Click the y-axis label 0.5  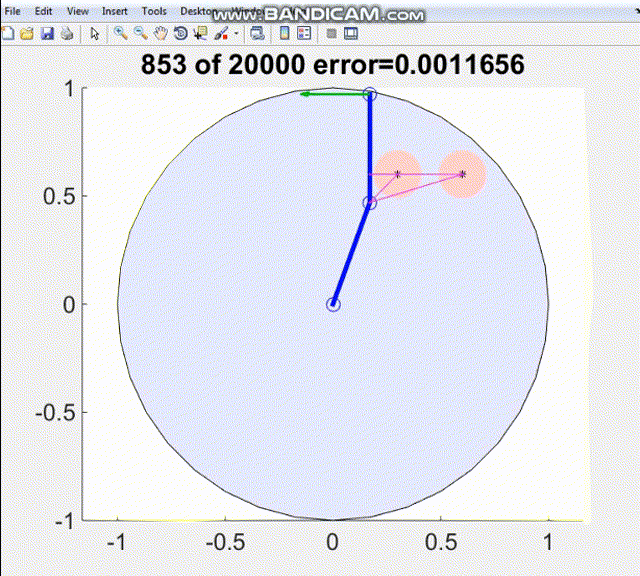[59, 196]
